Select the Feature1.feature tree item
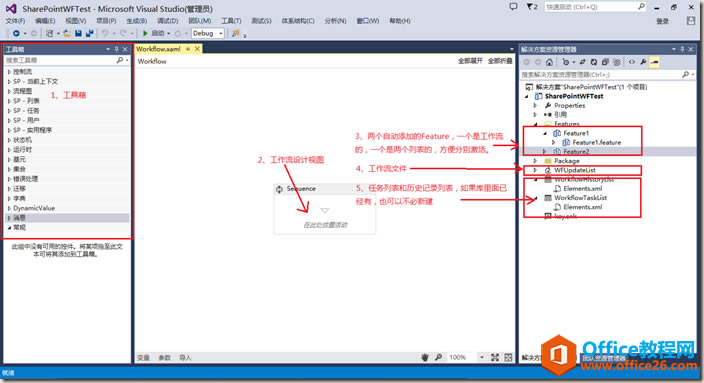704x383 pixels. pos(597,142)
